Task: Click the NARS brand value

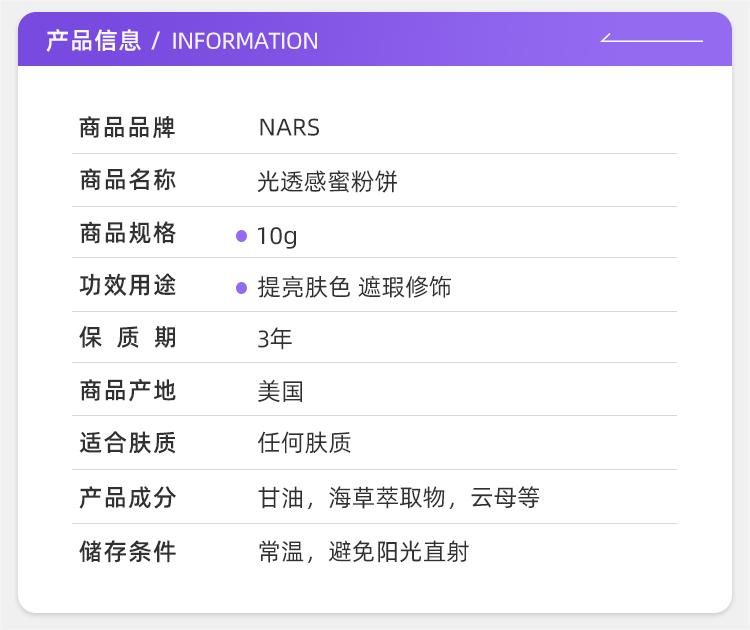Action: pyautogui.click(x=289, y=128)
